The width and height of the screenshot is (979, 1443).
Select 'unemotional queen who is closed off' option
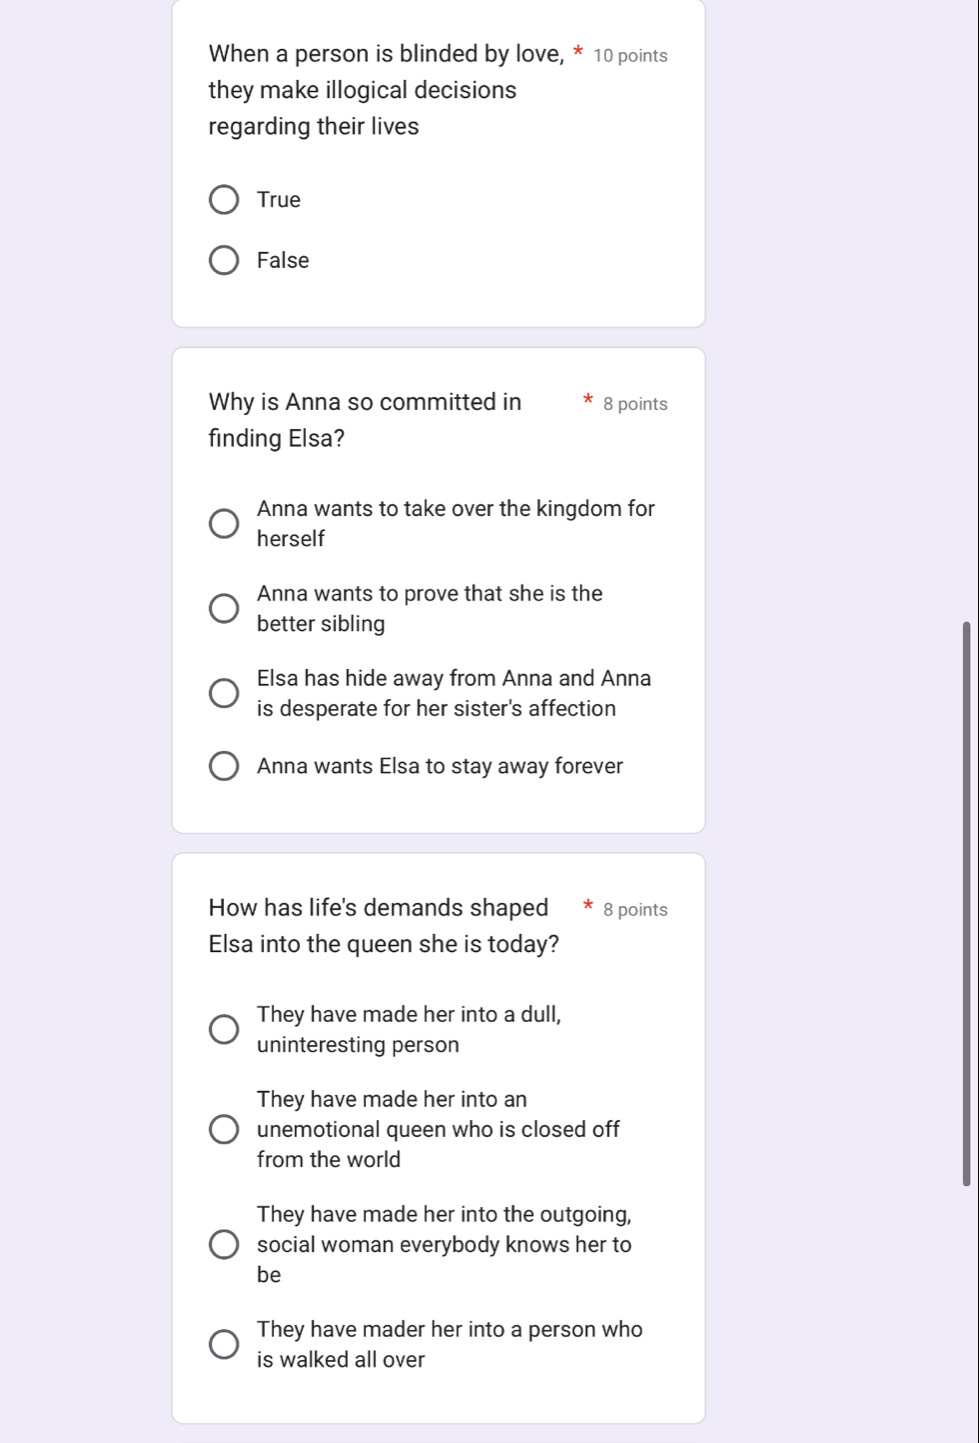224,1130
